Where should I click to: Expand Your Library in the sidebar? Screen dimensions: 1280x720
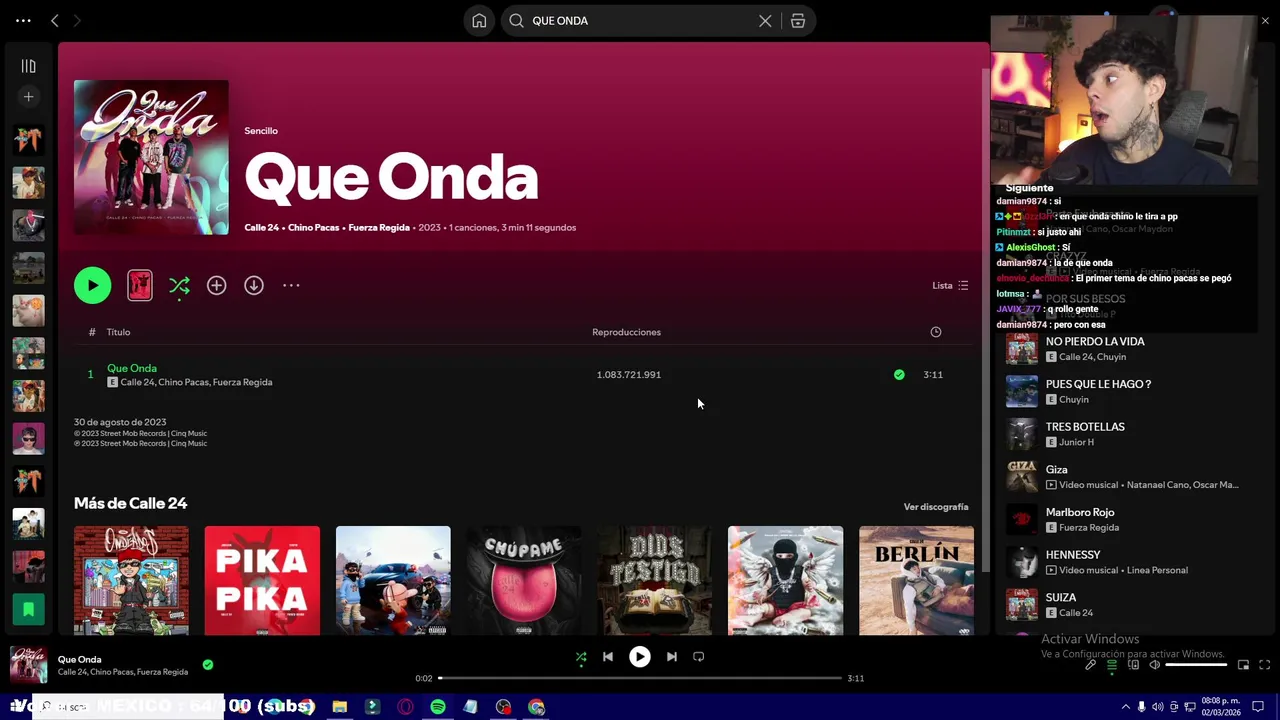coord(28,66)
